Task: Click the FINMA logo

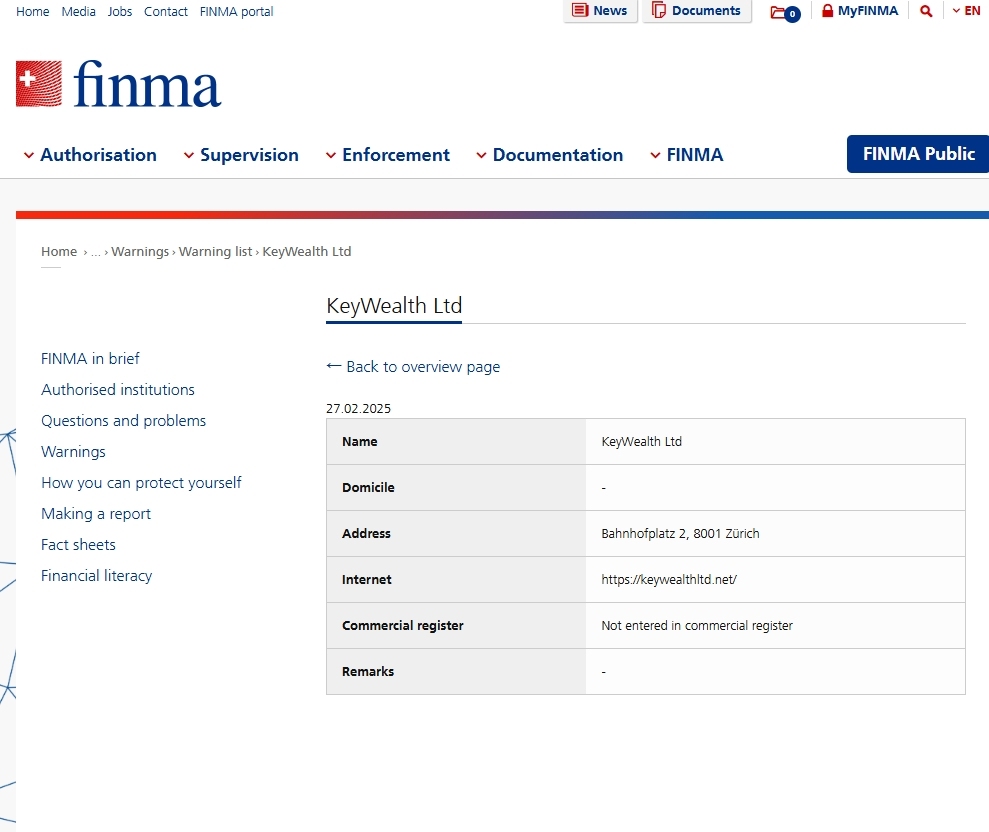Action: (x=118, y=84)
